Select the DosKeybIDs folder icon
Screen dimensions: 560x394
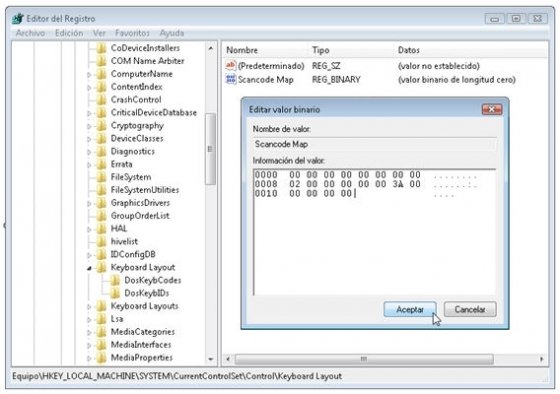coord(115,293)
